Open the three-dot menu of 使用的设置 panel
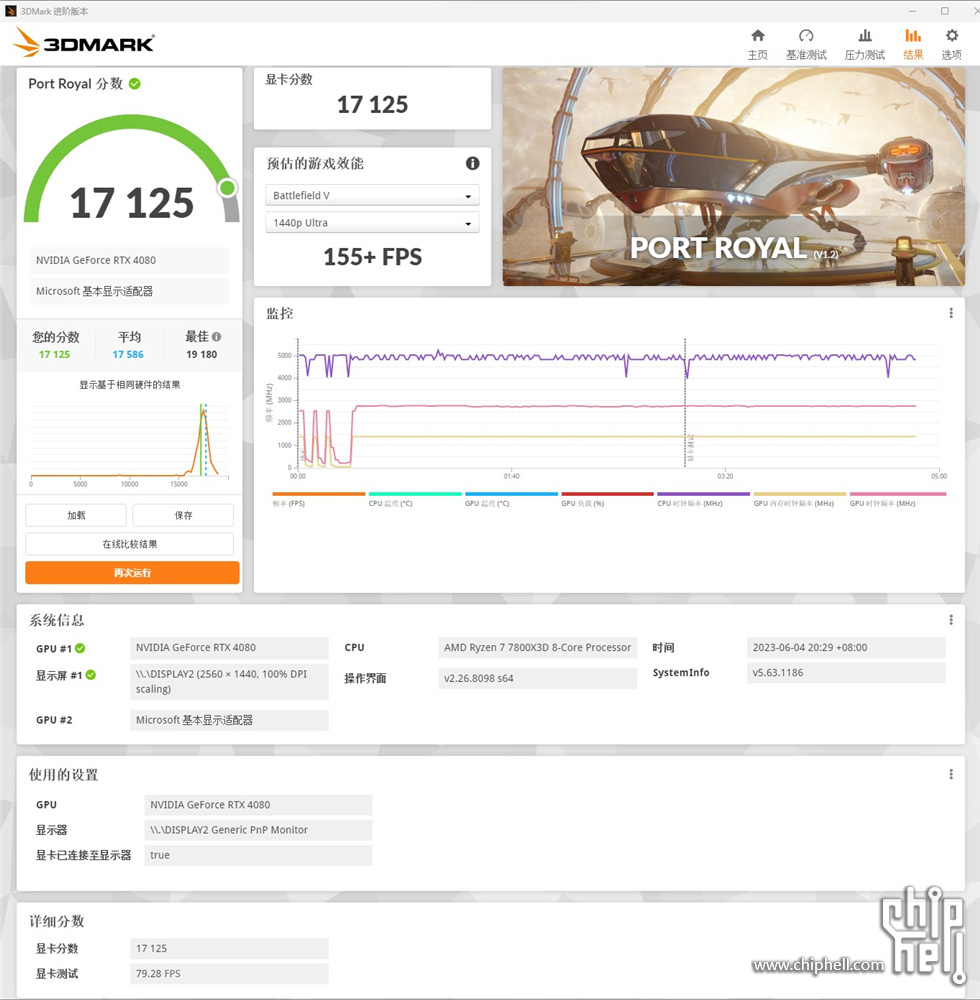 pos(951,774)
